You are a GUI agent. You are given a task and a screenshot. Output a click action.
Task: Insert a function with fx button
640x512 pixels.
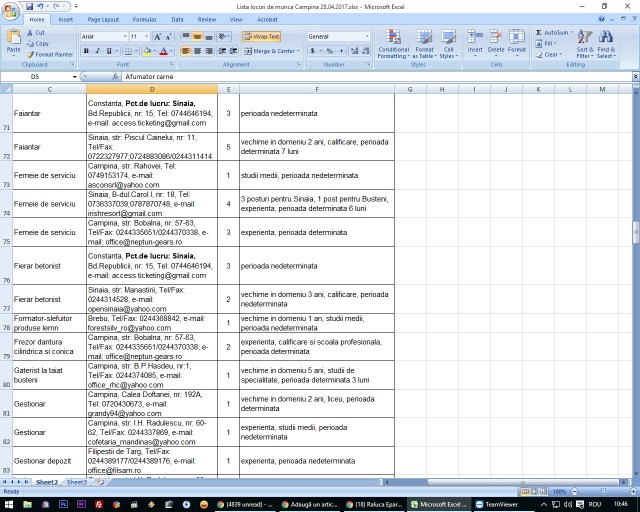click(116, 76)
